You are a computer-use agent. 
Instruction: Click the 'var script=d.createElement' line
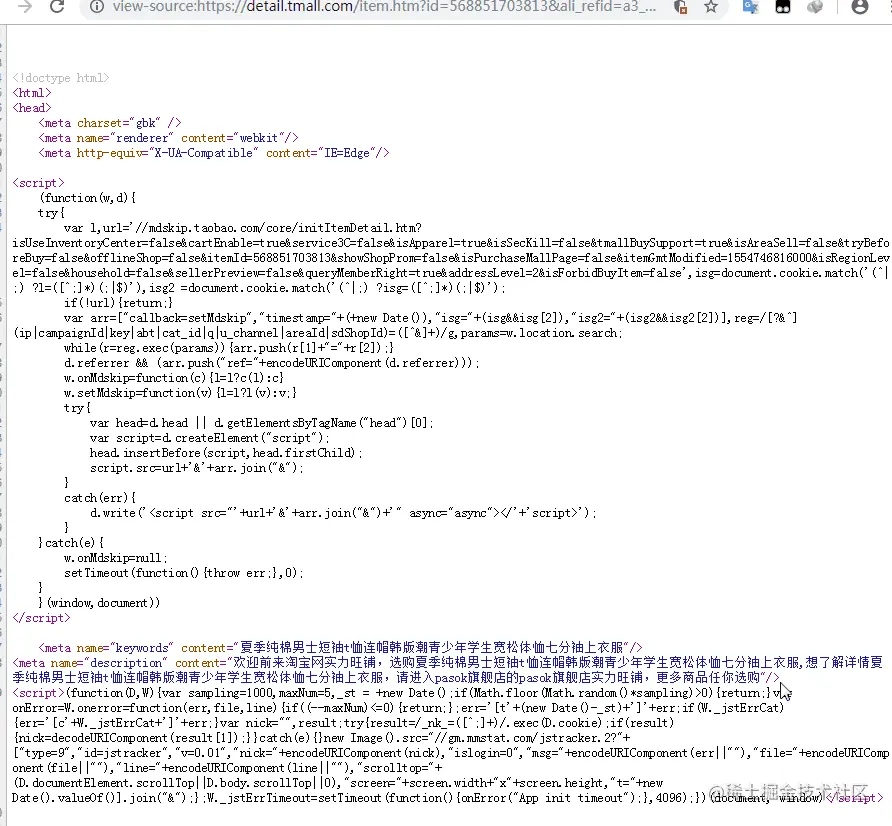pyautogui.click(x=209, y=437)
